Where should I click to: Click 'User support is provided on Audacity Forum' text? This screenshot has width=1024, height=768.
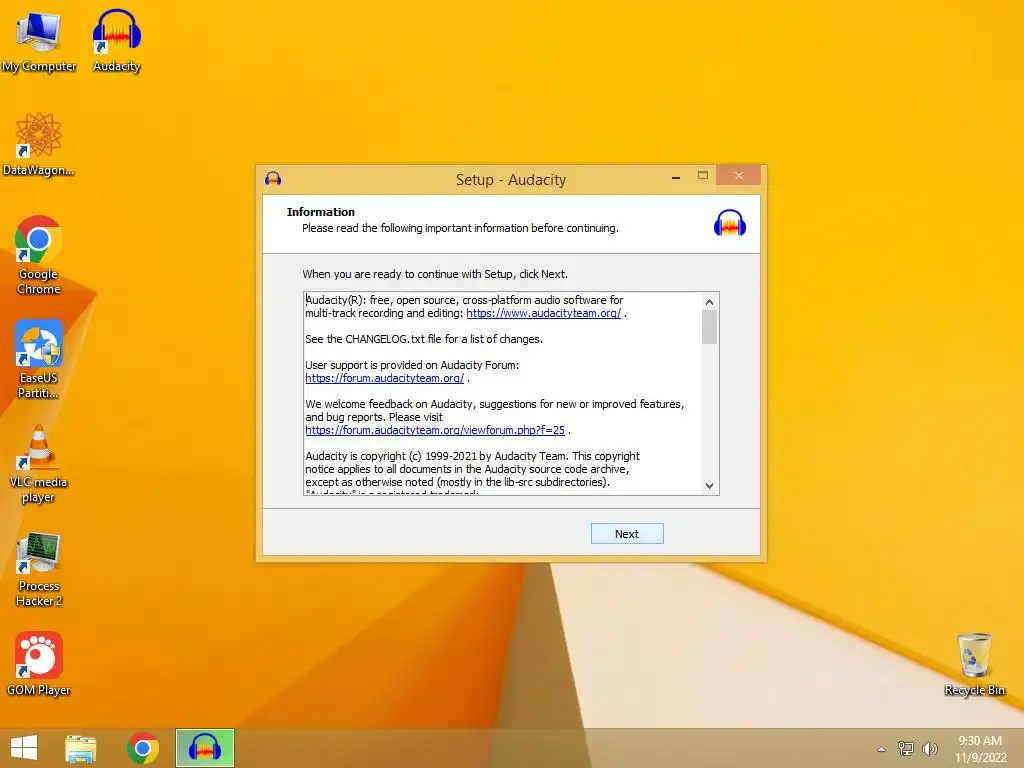[412, 365]
